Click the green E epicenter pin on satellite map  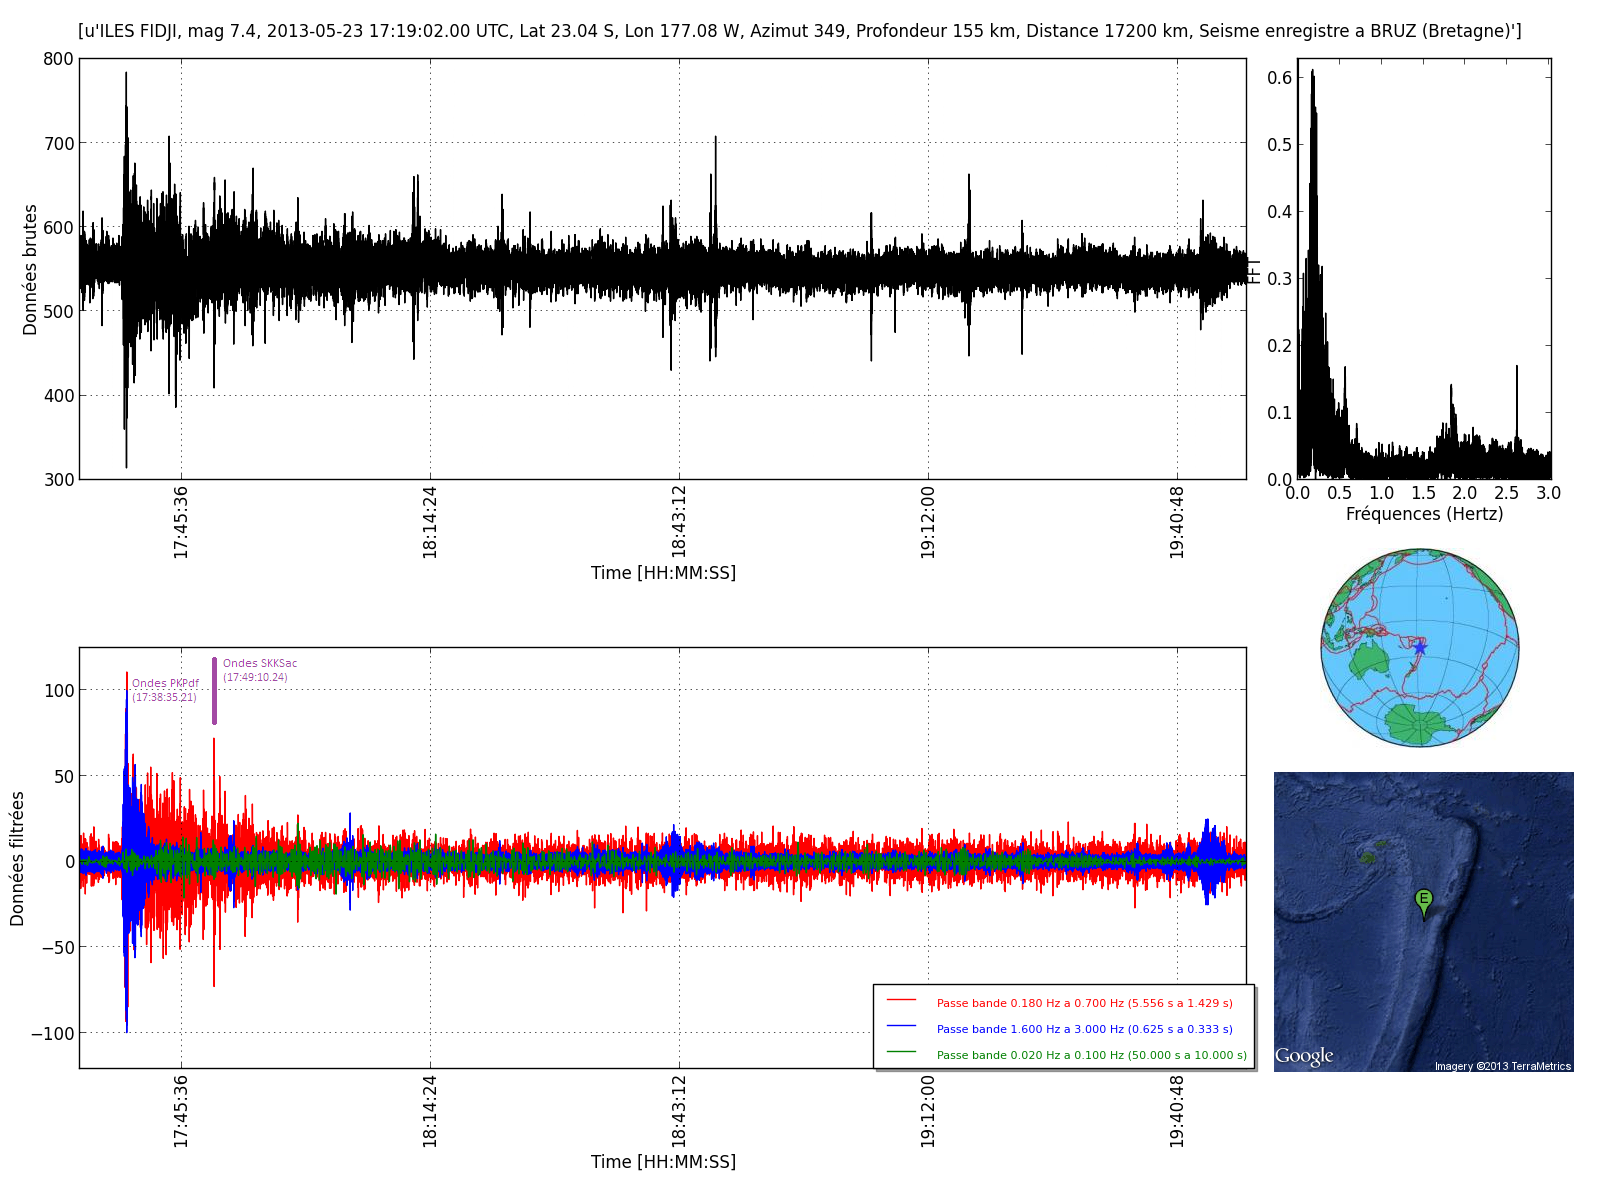click(x=1423, y=900)
